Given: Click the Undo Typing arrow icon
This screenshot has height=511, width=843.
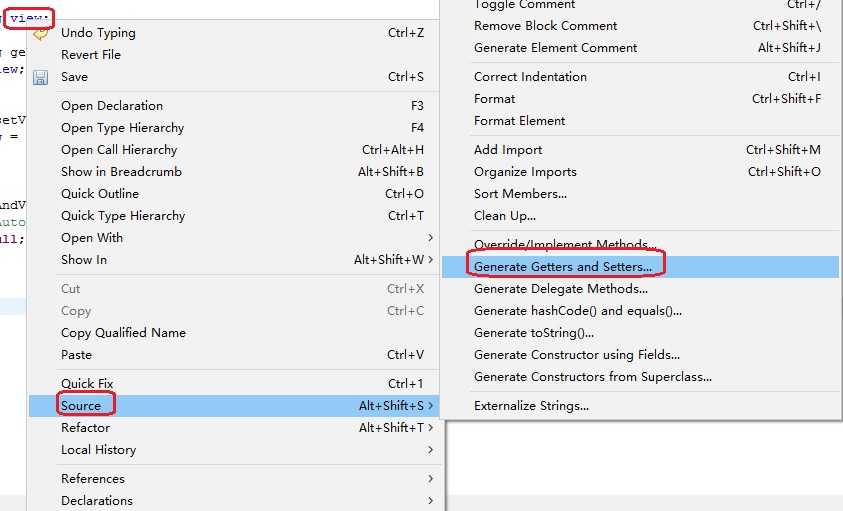Looking at the screenshot, I should coord(40,34).
